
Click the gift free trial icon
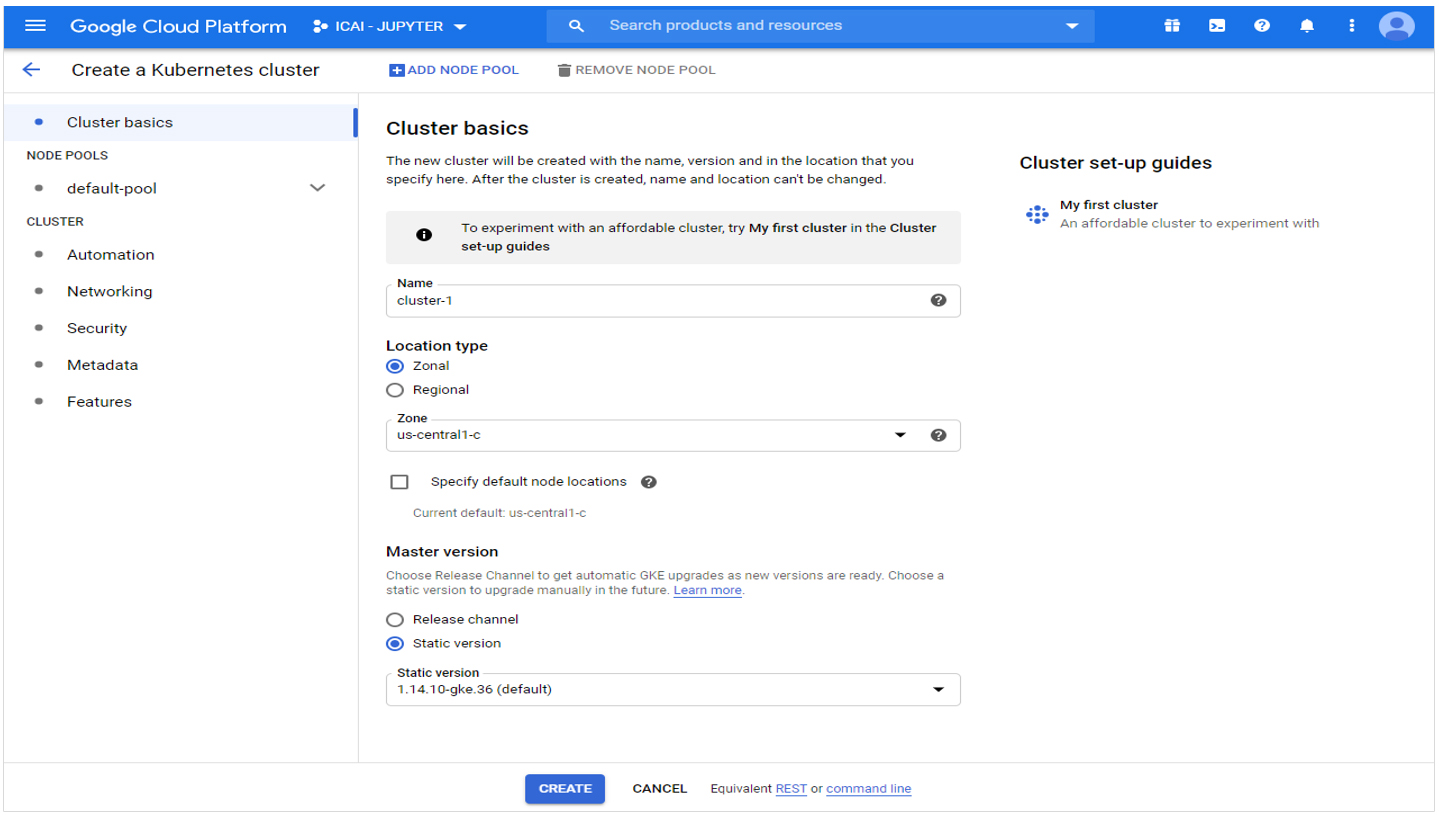click(x=1172, y=26)
